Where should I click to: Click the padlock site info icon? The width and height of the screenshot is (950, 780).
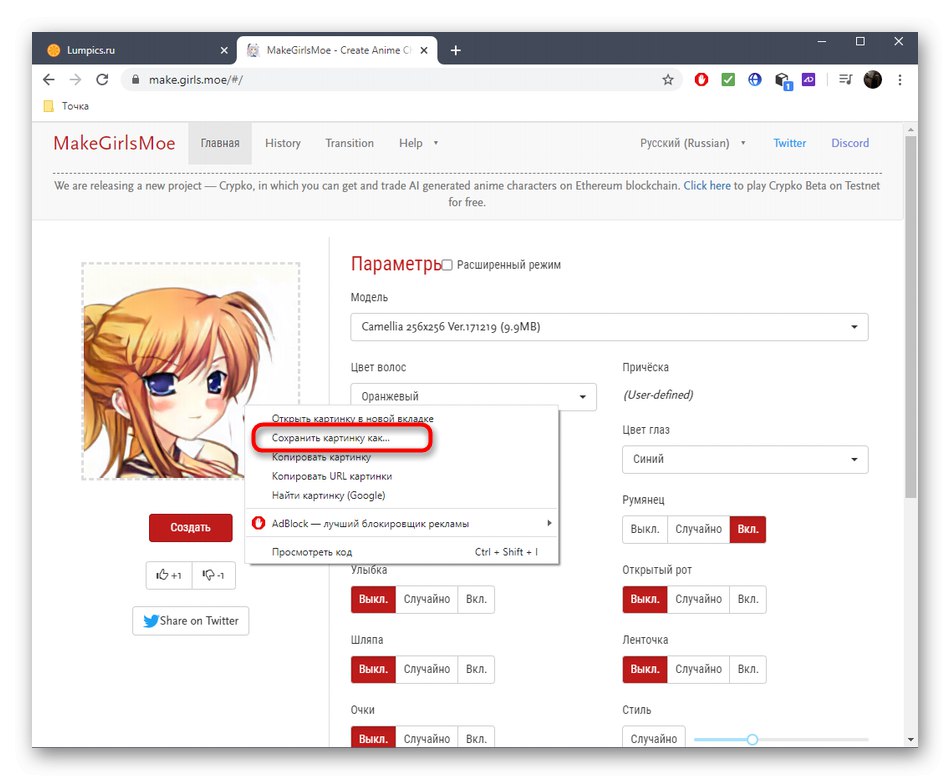136,80
